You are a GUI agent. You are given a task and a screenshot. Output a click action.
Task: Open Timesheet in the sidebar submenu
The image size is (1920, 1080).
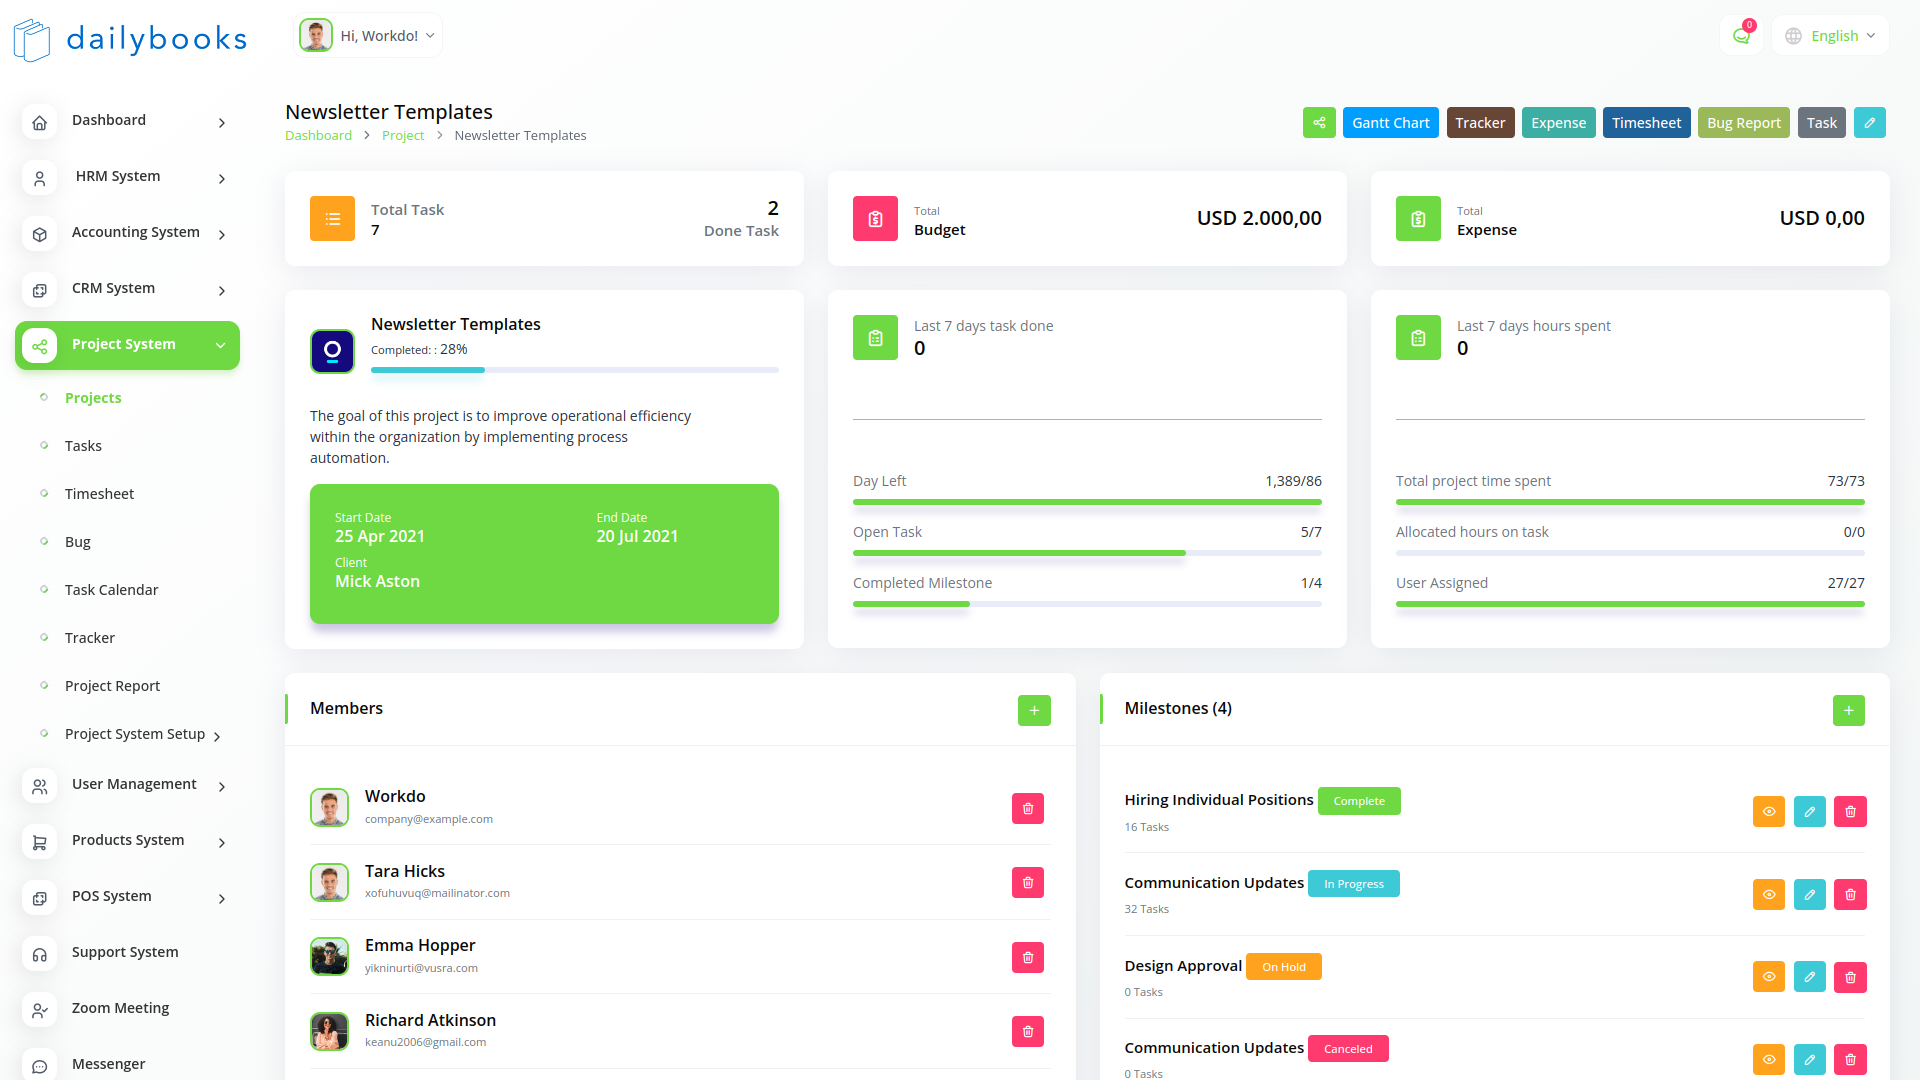[99, 494]
